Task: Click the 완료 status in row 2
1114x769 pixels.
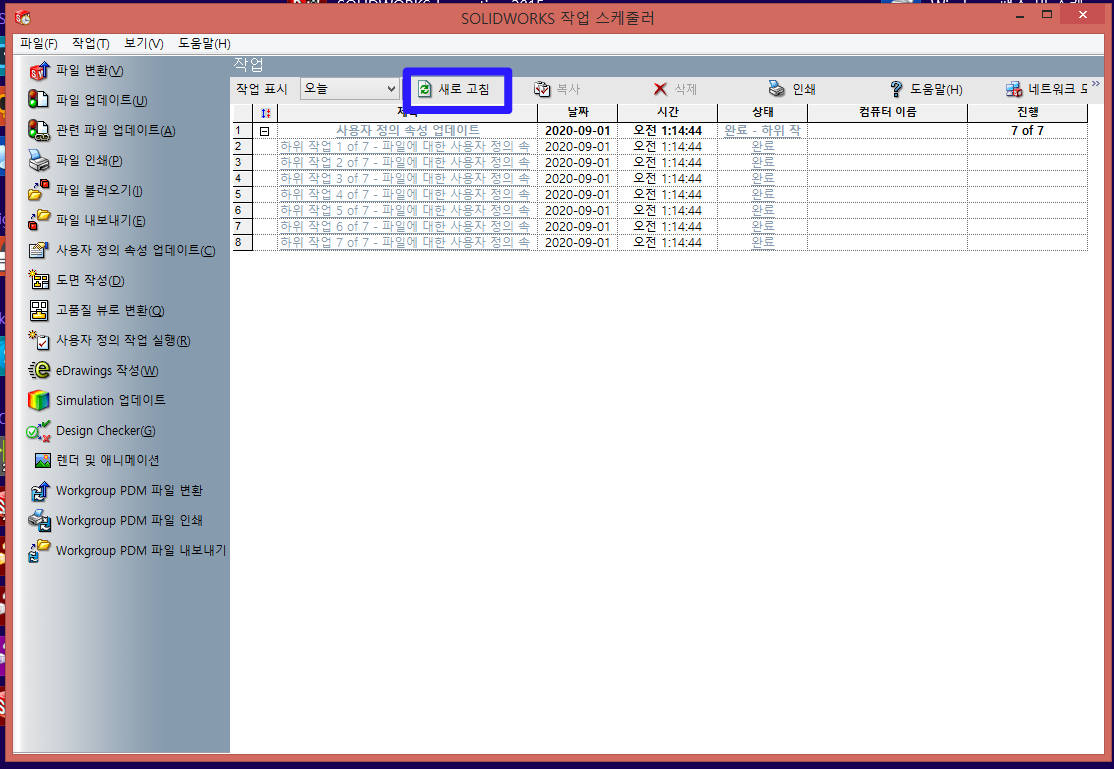Action: click(762, 146)
